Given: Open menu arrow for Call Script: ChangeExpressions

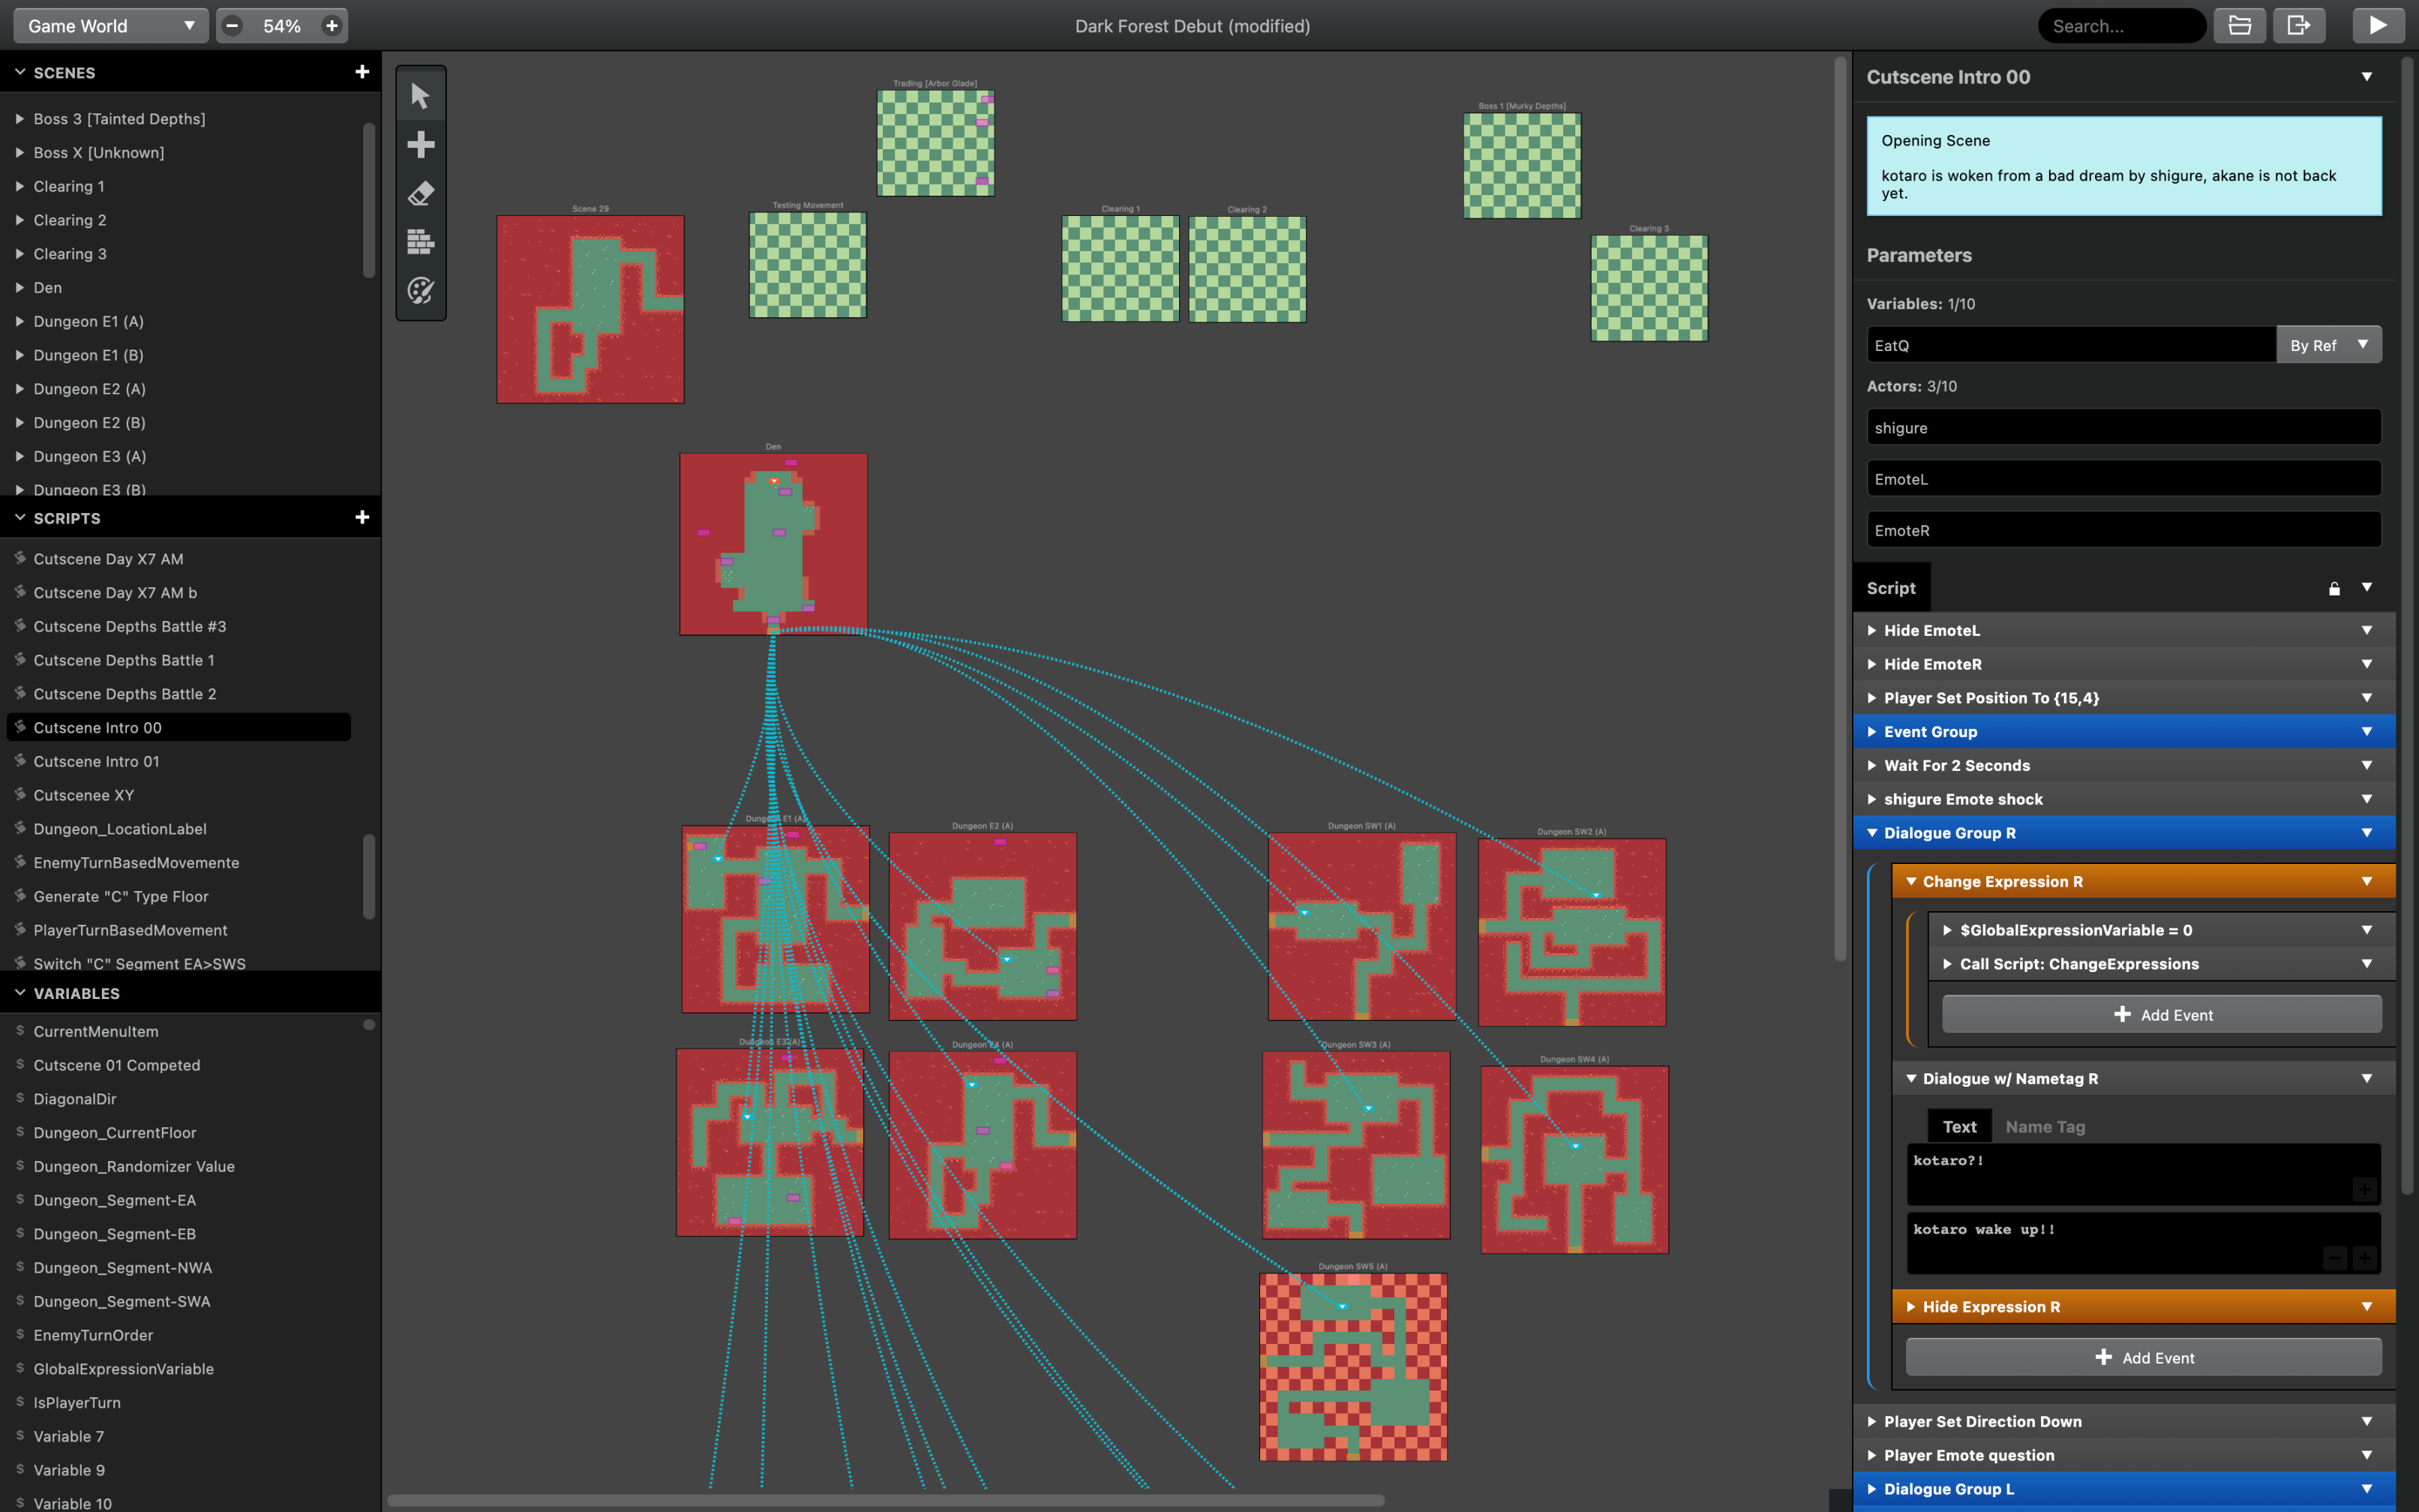Looking at the screenshot, I should 2366,963.
